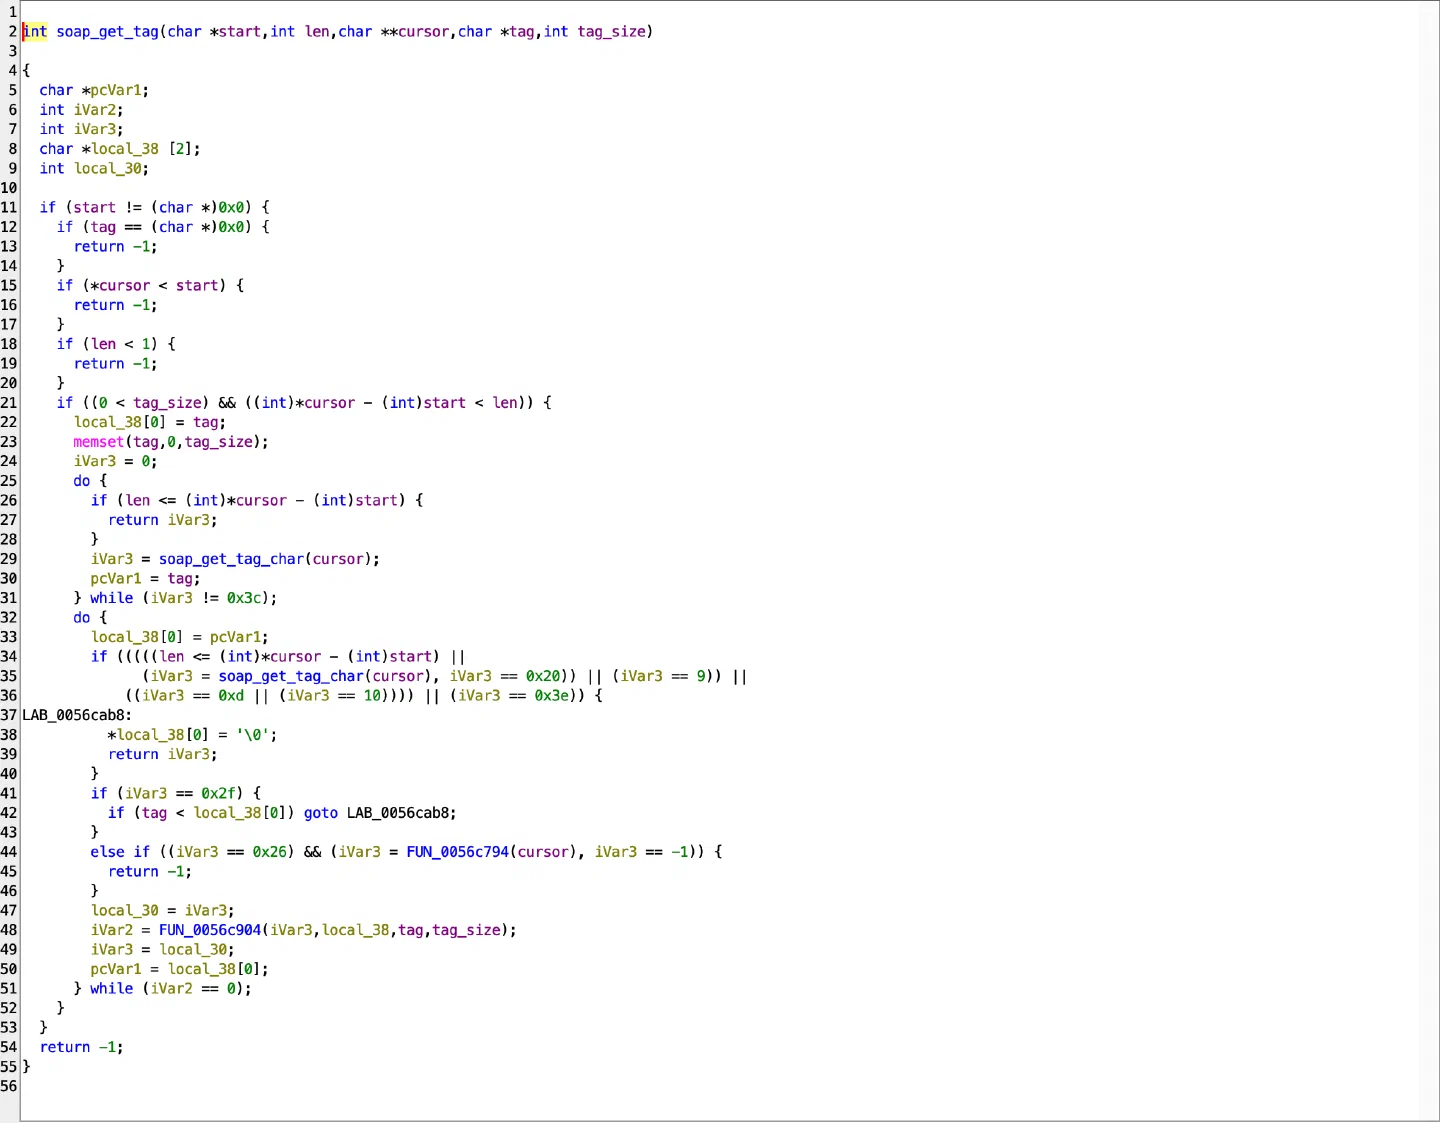Select LAB_0056cab8 target in the goto statement
Screen dimensions: 1440x1123
coord(398,813)
